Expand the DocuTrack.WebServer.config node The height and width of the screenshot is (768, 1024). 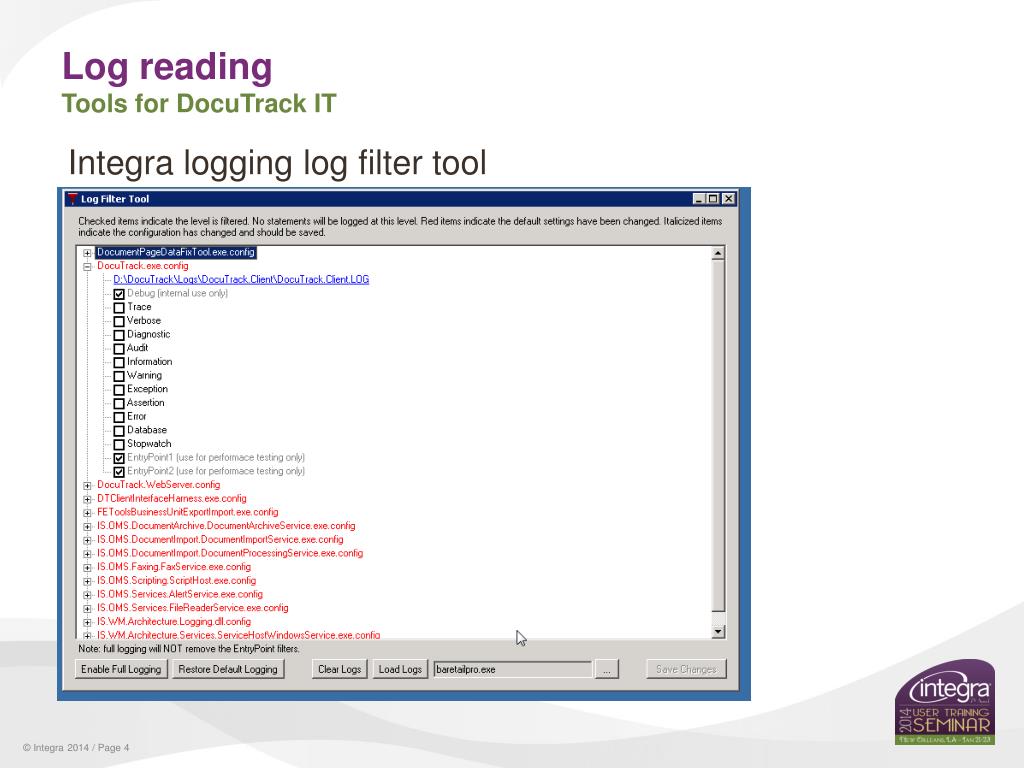[x=87, y=485]
